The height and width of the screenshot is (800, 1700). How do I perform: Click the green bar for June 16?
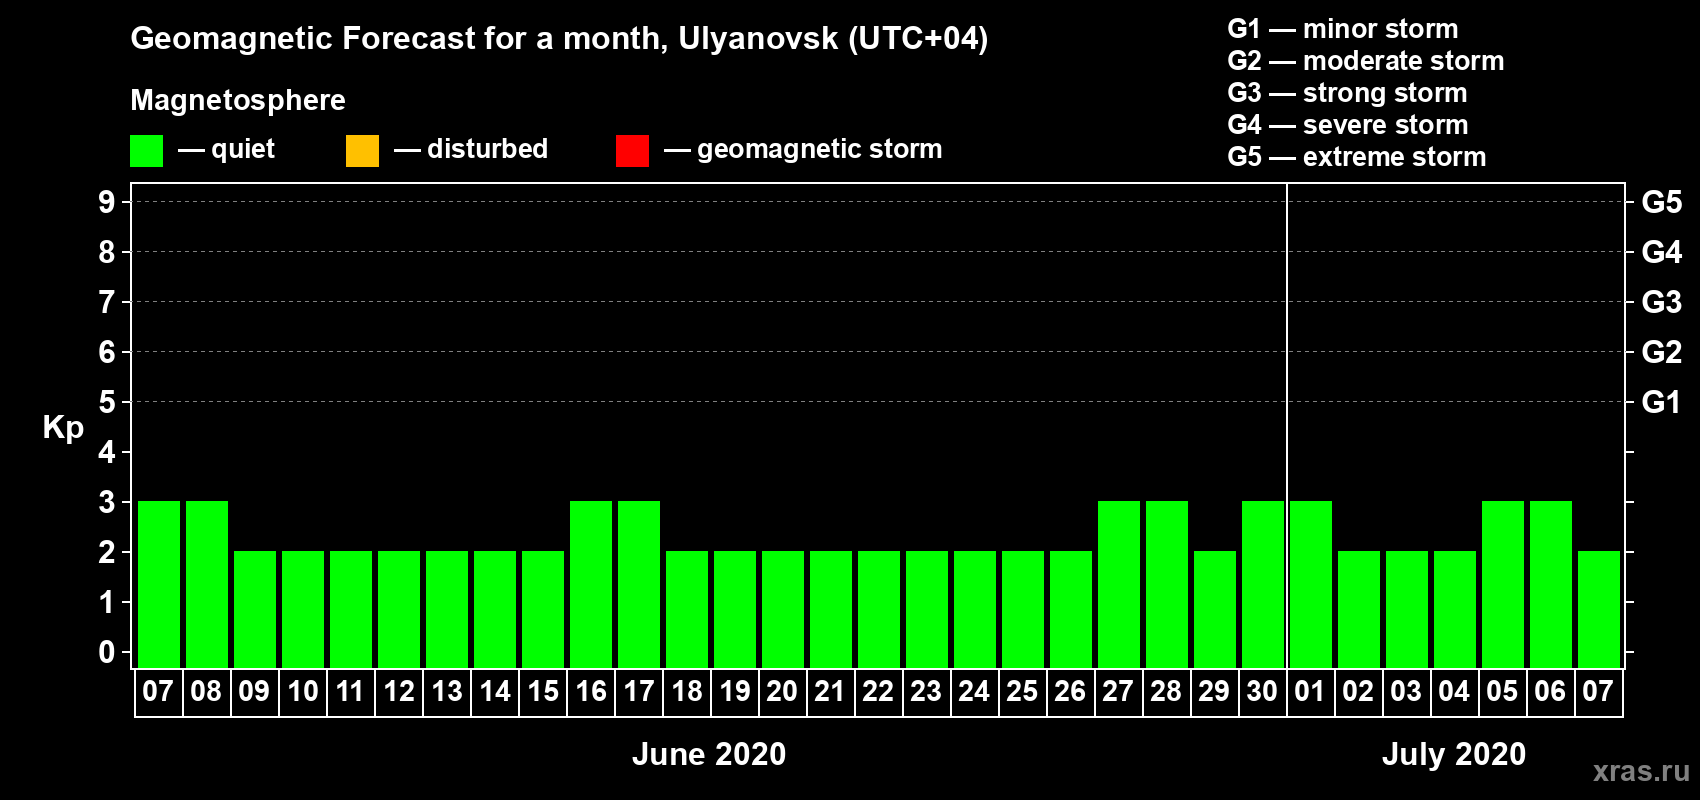[x=591, y=584]
